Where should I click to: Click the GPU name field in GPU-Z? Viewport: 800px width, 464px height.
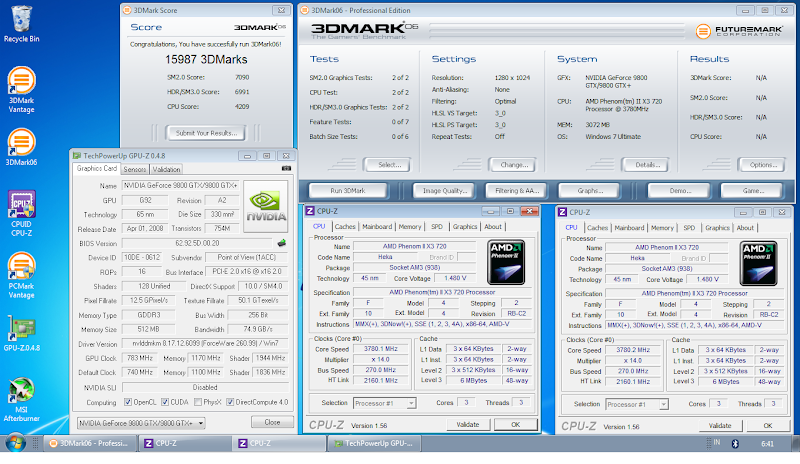pyautogui.click(x=181, y=186)
